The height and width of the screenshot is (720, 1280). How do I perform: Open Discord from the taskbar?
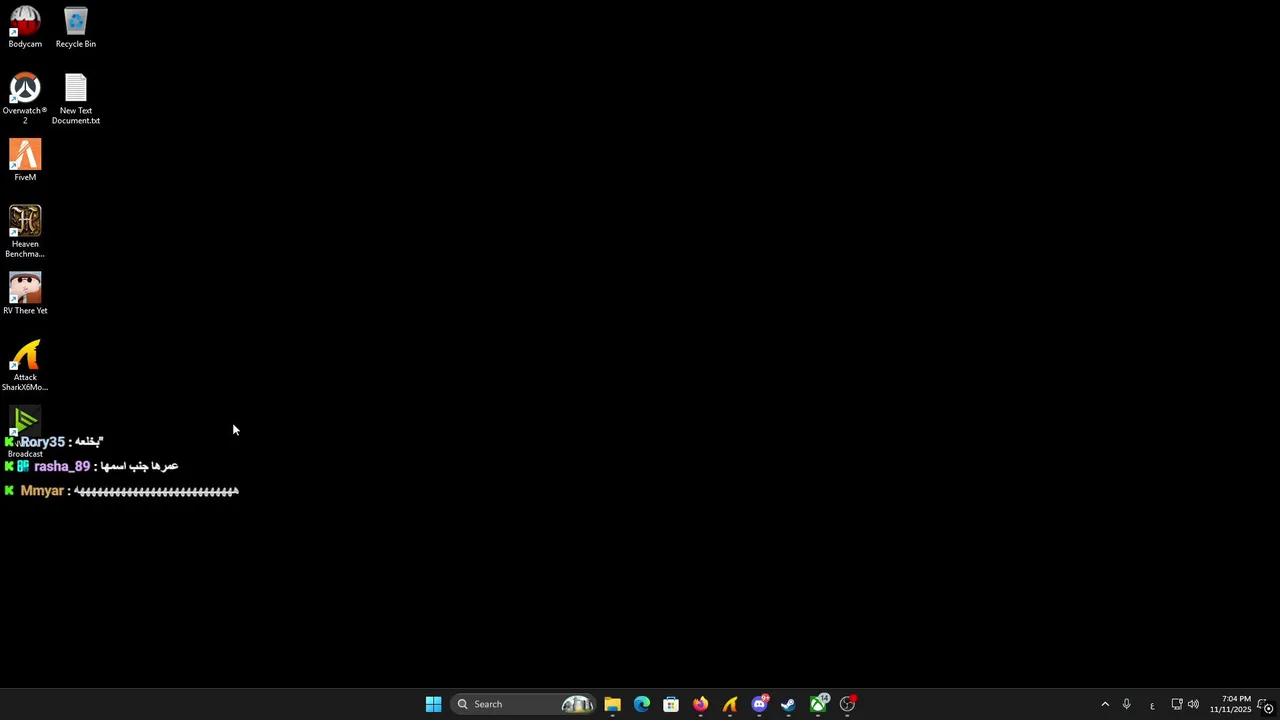pyautogui.click(x=759, y=704)
